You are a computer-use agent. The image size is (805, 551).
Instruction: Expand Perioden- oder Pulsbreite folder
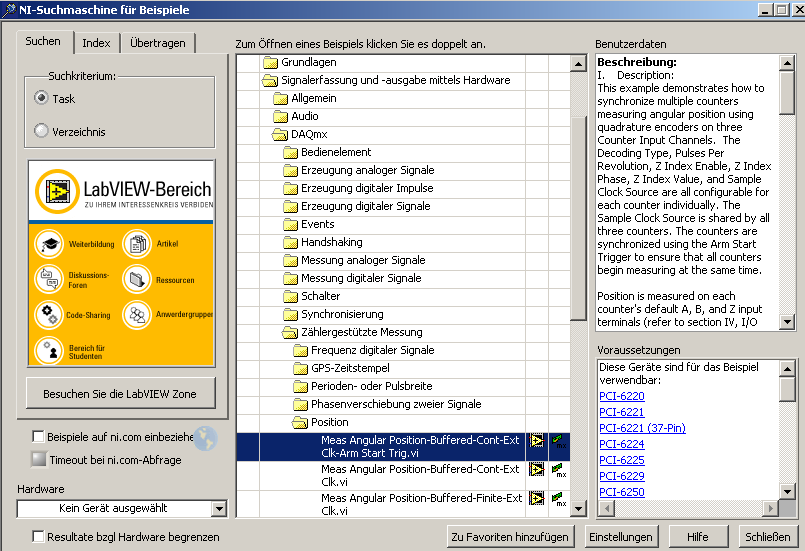(x=300, y=386)
